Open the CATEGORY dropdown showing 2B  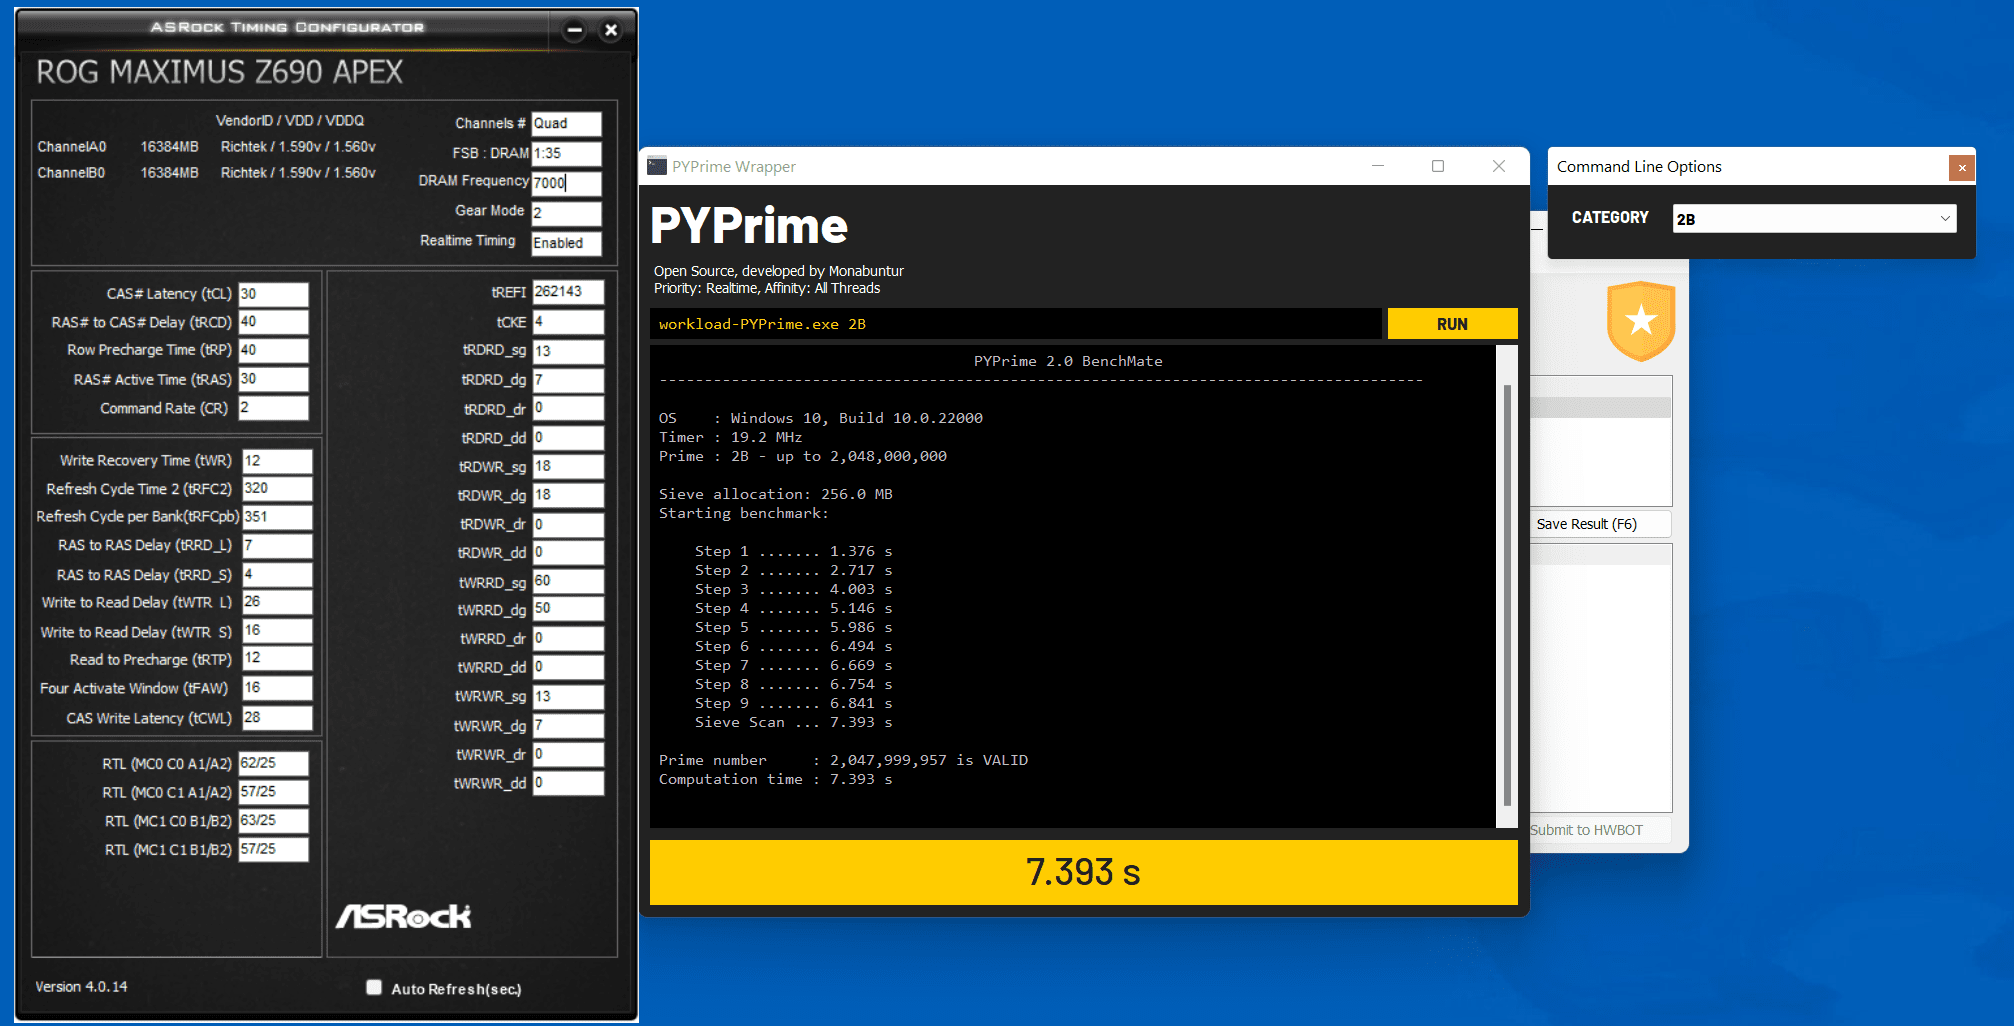tap(1814, 219)
